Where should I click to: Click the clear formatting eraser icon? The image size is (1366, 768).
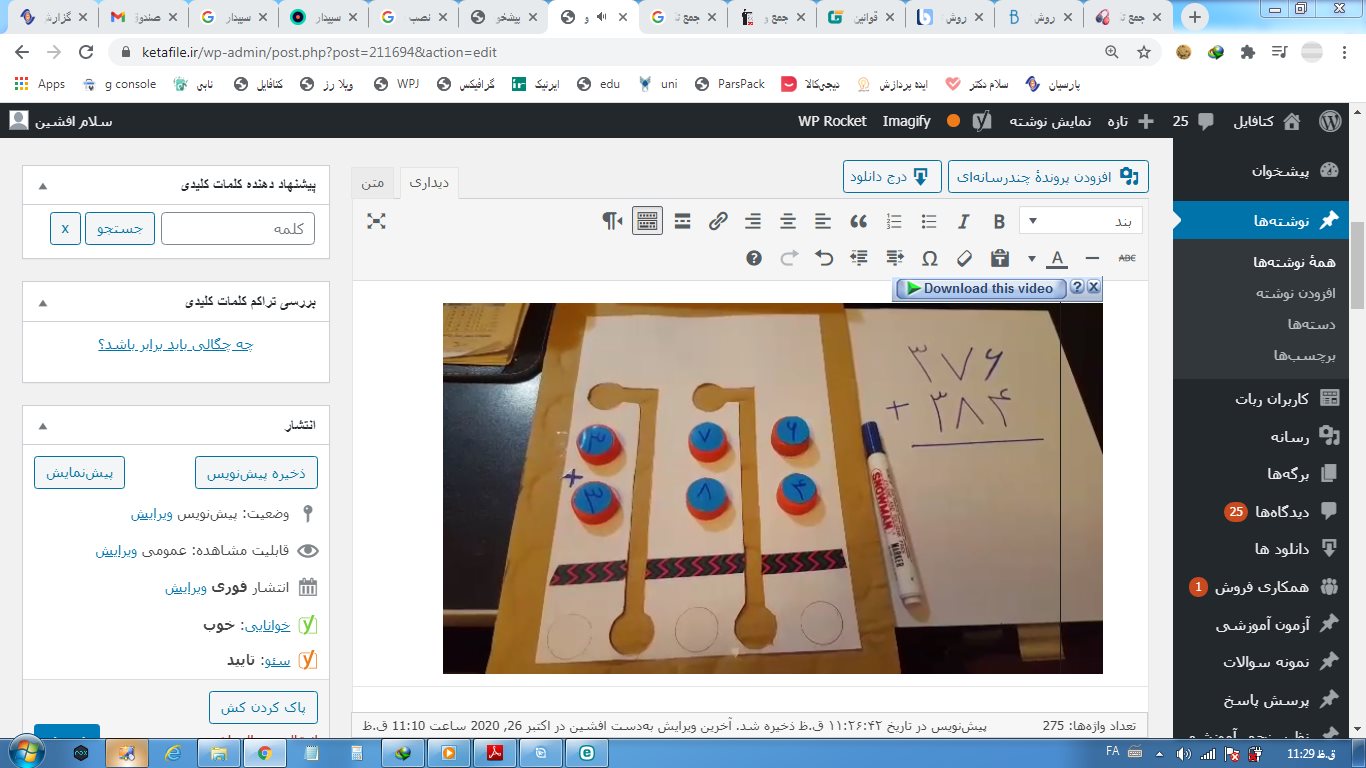coord(964,258)
